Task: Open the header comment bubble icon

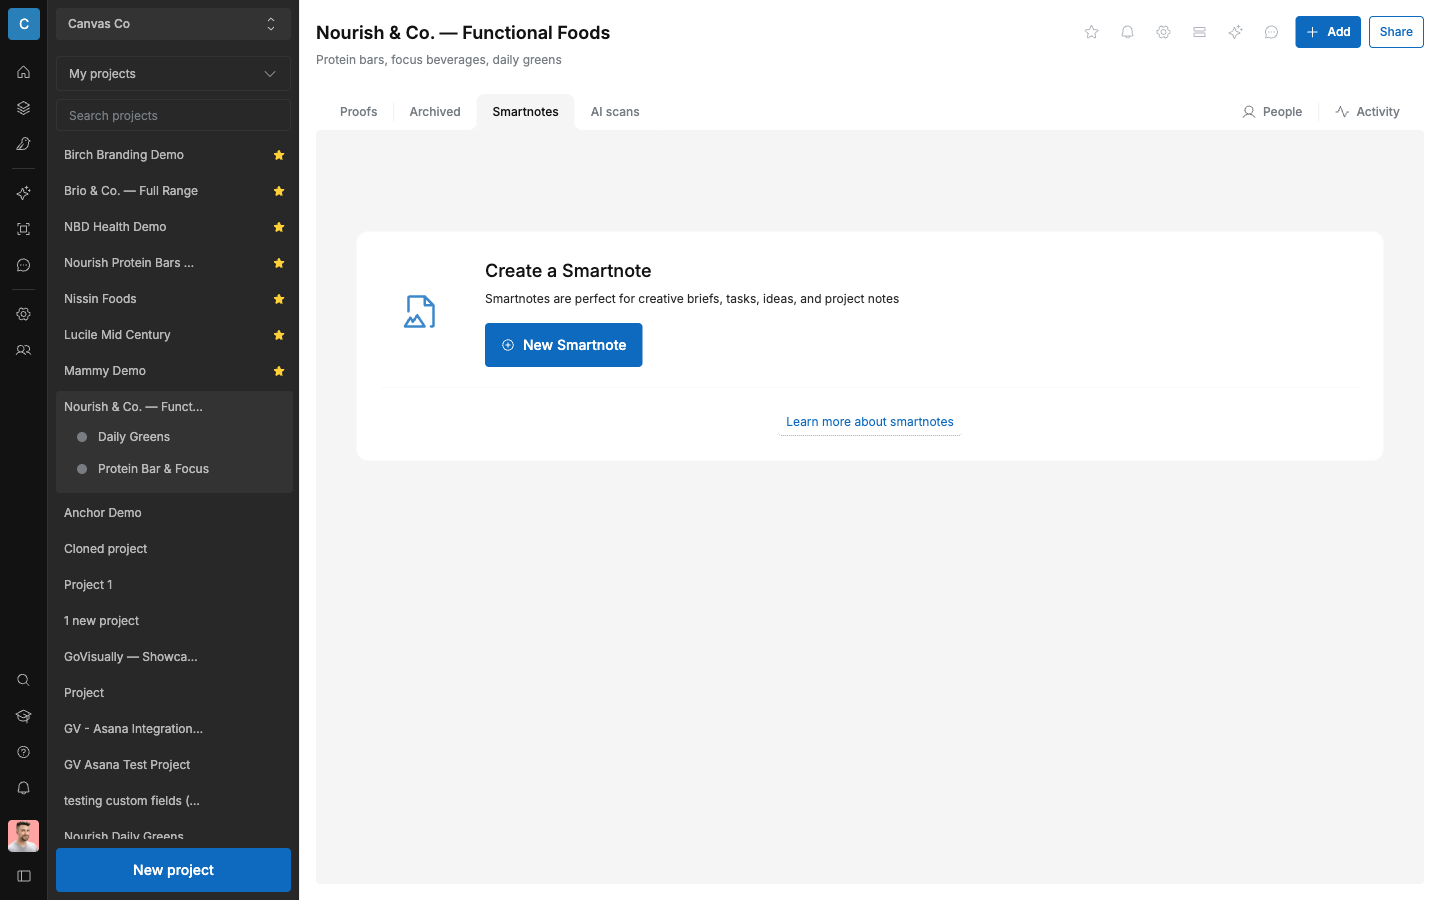Action: pos(1272,32)
